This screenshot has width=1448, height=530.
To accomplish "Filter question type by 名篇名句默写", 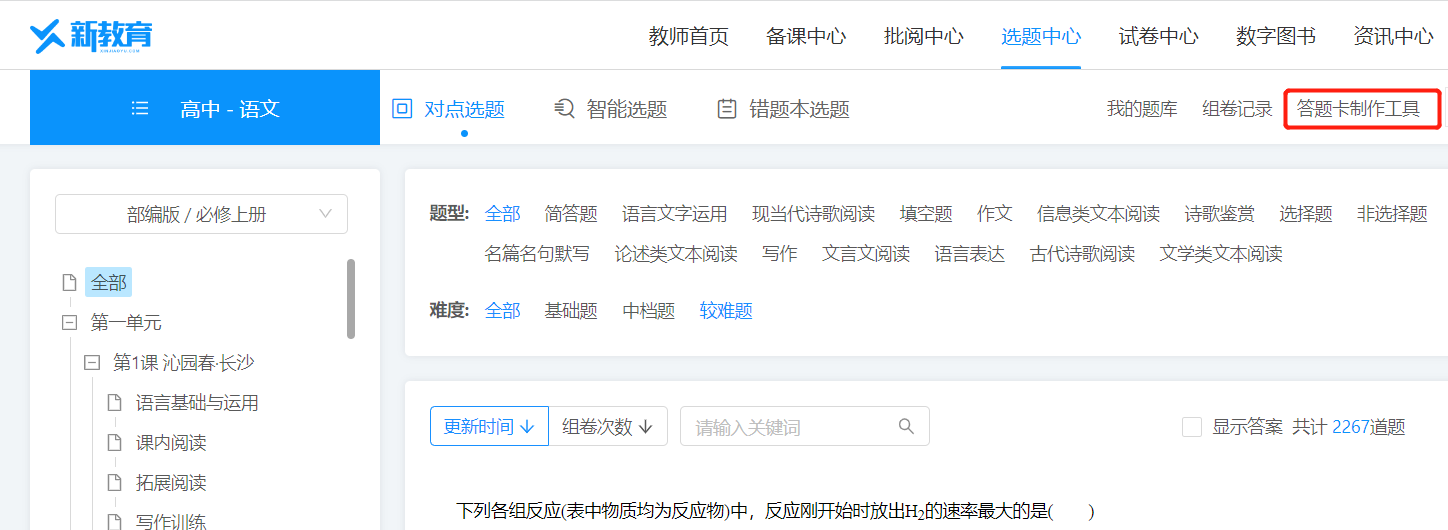I will (537, 254).
